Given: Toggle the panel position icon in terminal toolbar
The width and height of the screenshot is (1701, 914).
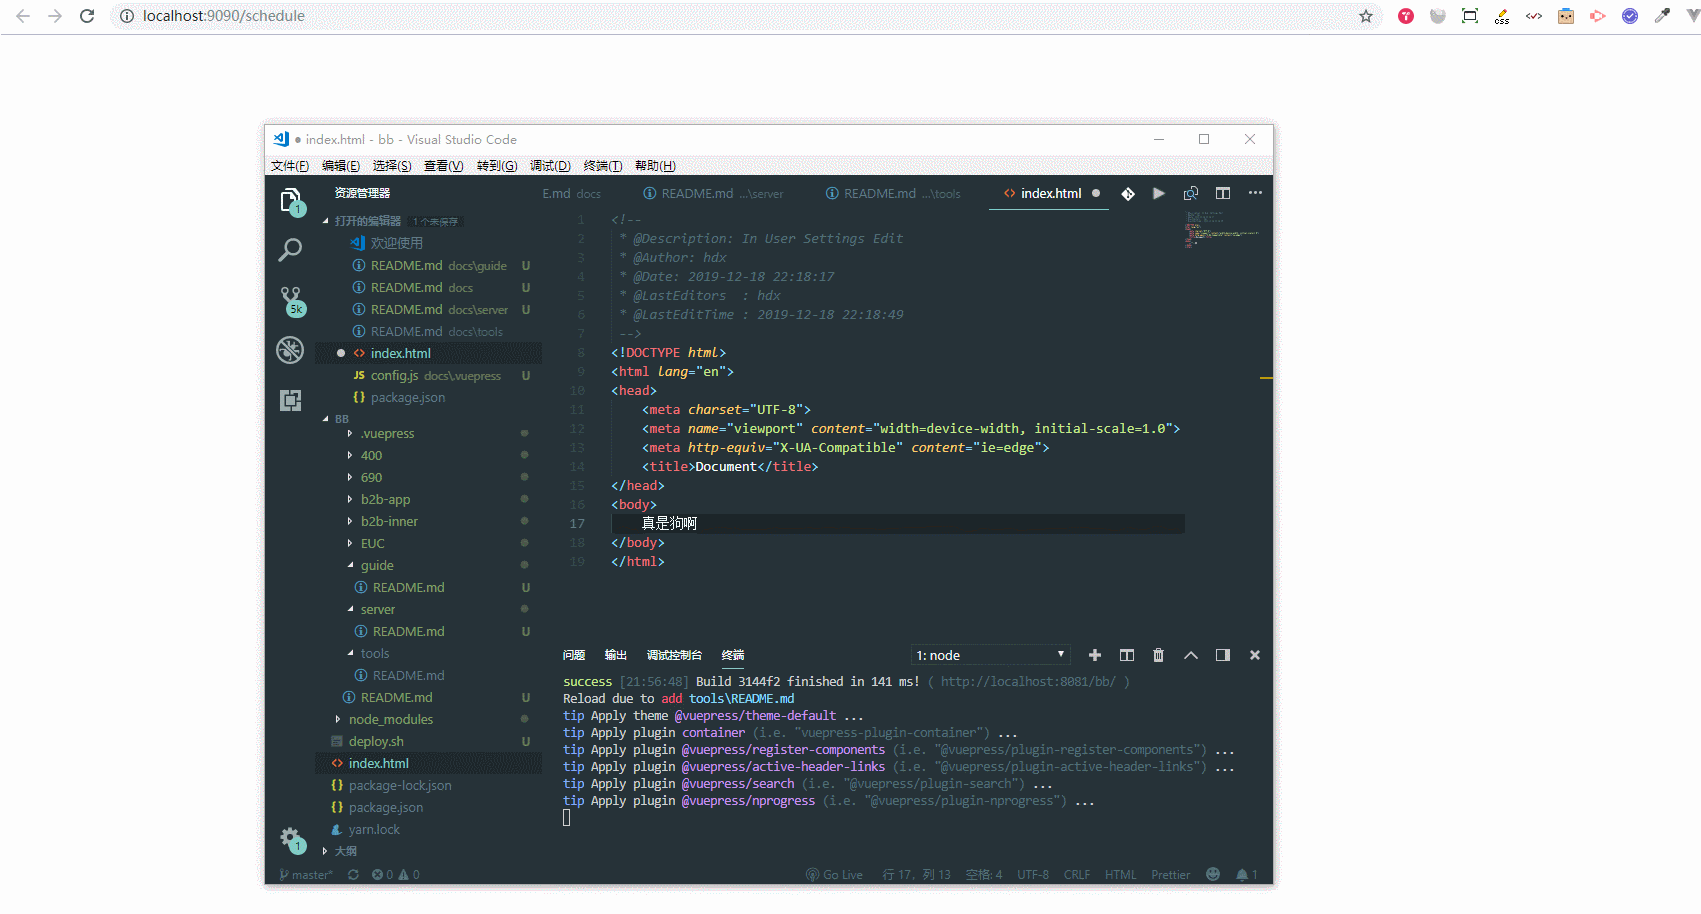Looking at the screenshot, I should tap(1223, 655).
